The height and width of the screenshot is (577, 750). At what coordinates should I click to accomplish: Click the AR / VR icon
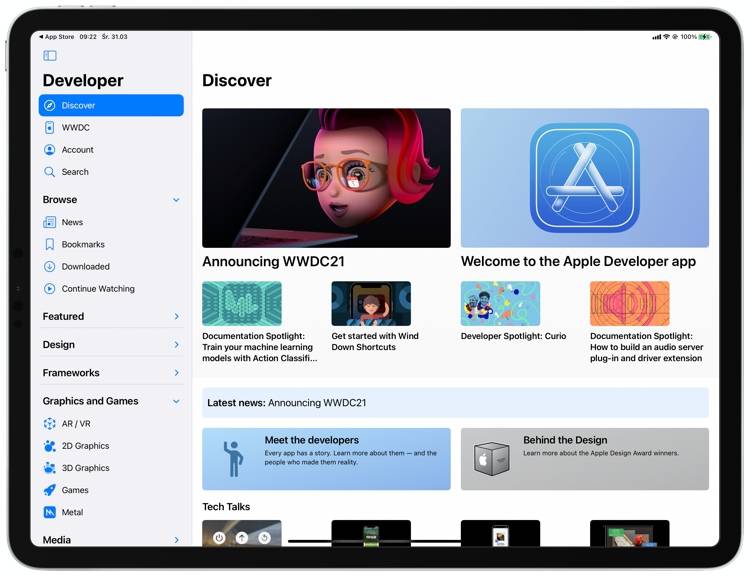[x=49, y=423]
